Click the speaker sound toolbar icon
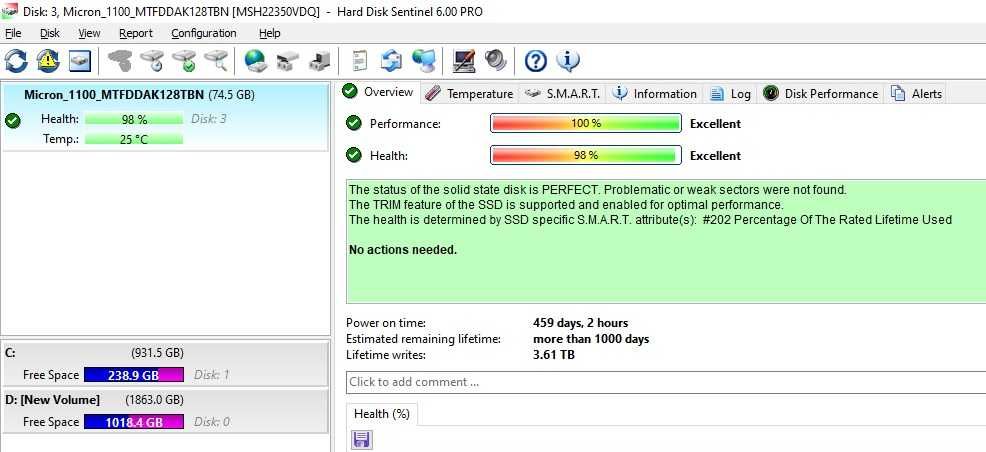This screenshot has width=986, height=452. pos(496,60)
